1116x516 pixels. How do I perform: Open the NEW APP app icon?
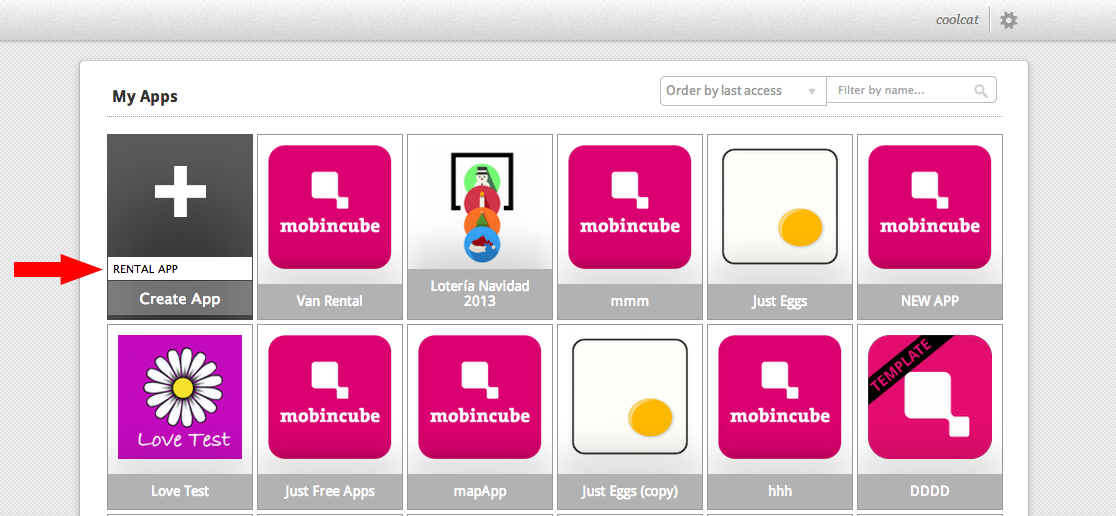click(930, 207)
